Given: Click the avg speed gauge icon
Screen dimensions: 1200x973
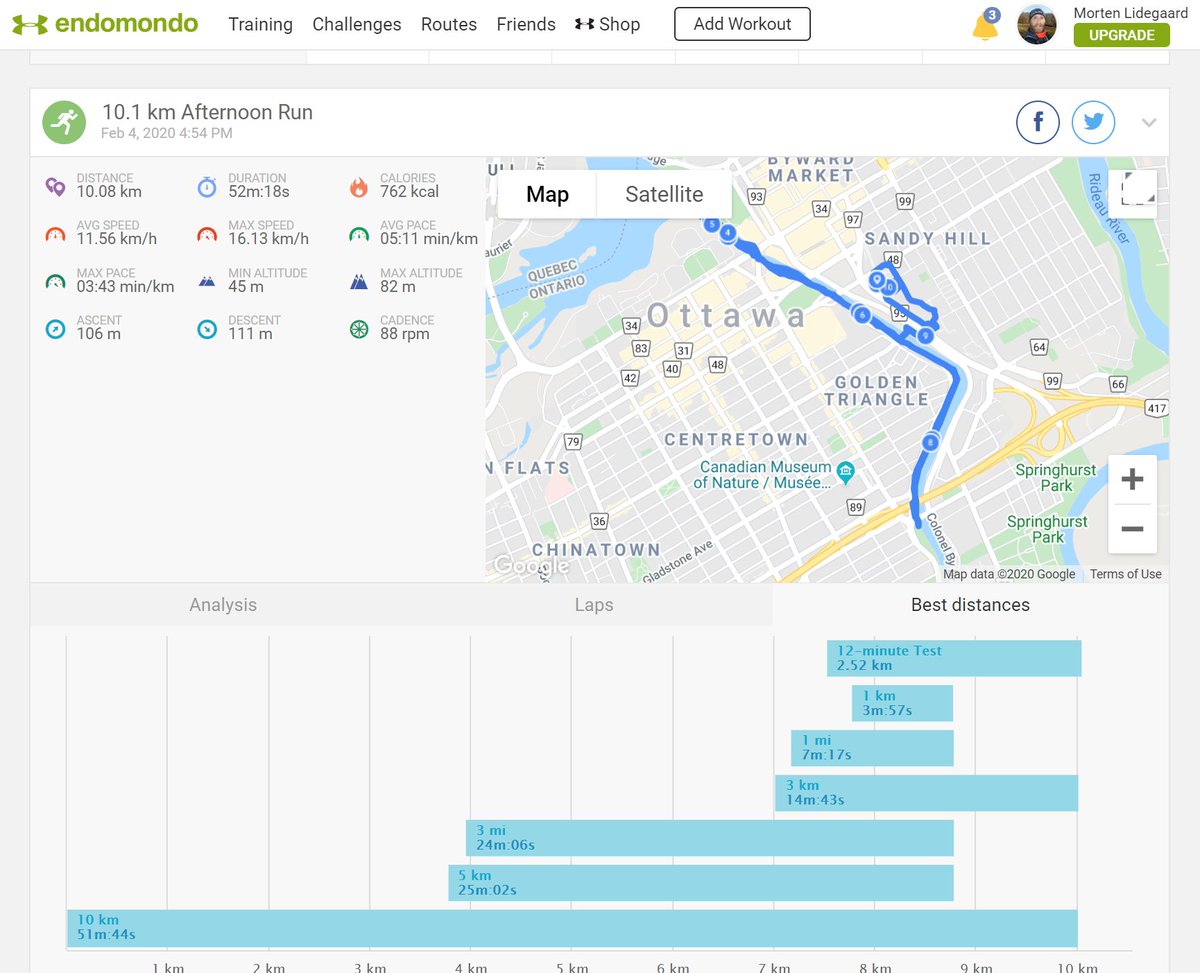Looking at the screenshot, I should pos(55,234).
